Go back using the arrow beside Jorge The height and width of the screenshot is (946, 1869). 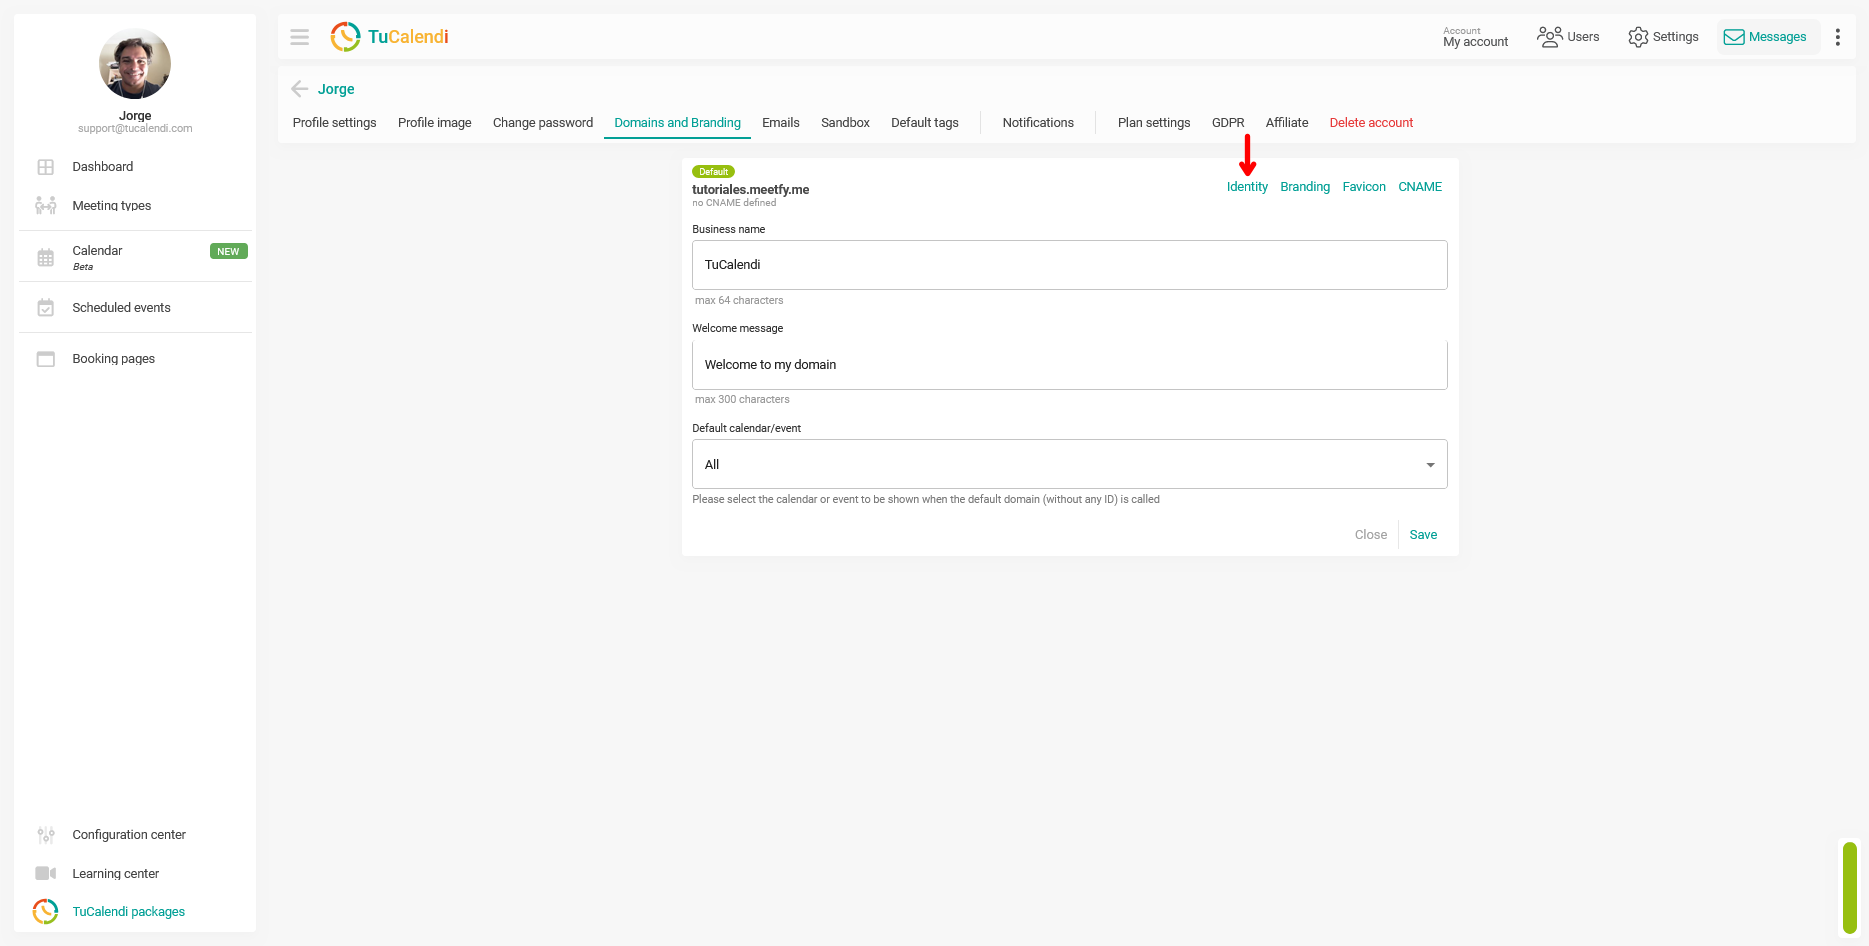299,89
